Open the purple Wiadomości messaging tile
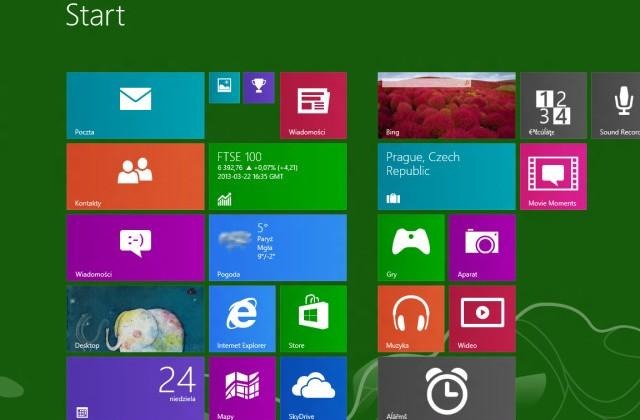640x420 pixels. pyautogui.click(x=136, y=248)
